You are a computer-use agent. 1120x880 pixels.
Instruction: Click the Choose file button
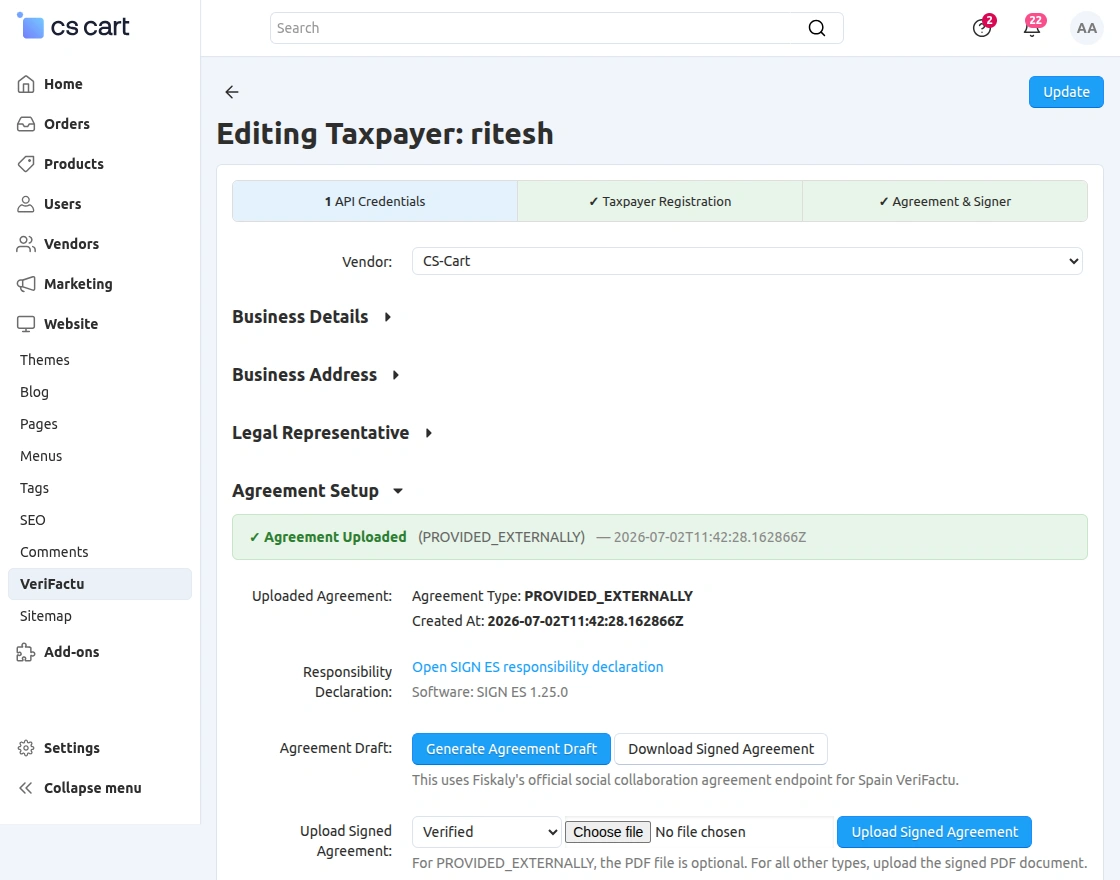(608, 832)
